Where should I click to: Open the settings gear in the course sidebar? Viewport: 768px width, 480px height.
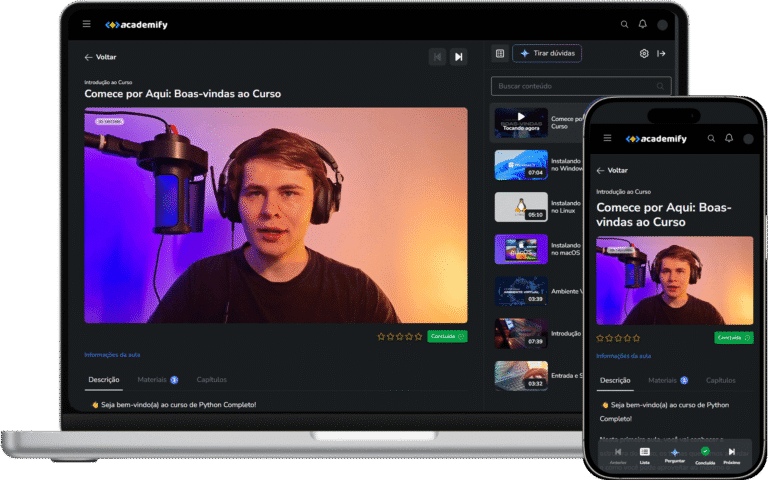click(644, 54)
